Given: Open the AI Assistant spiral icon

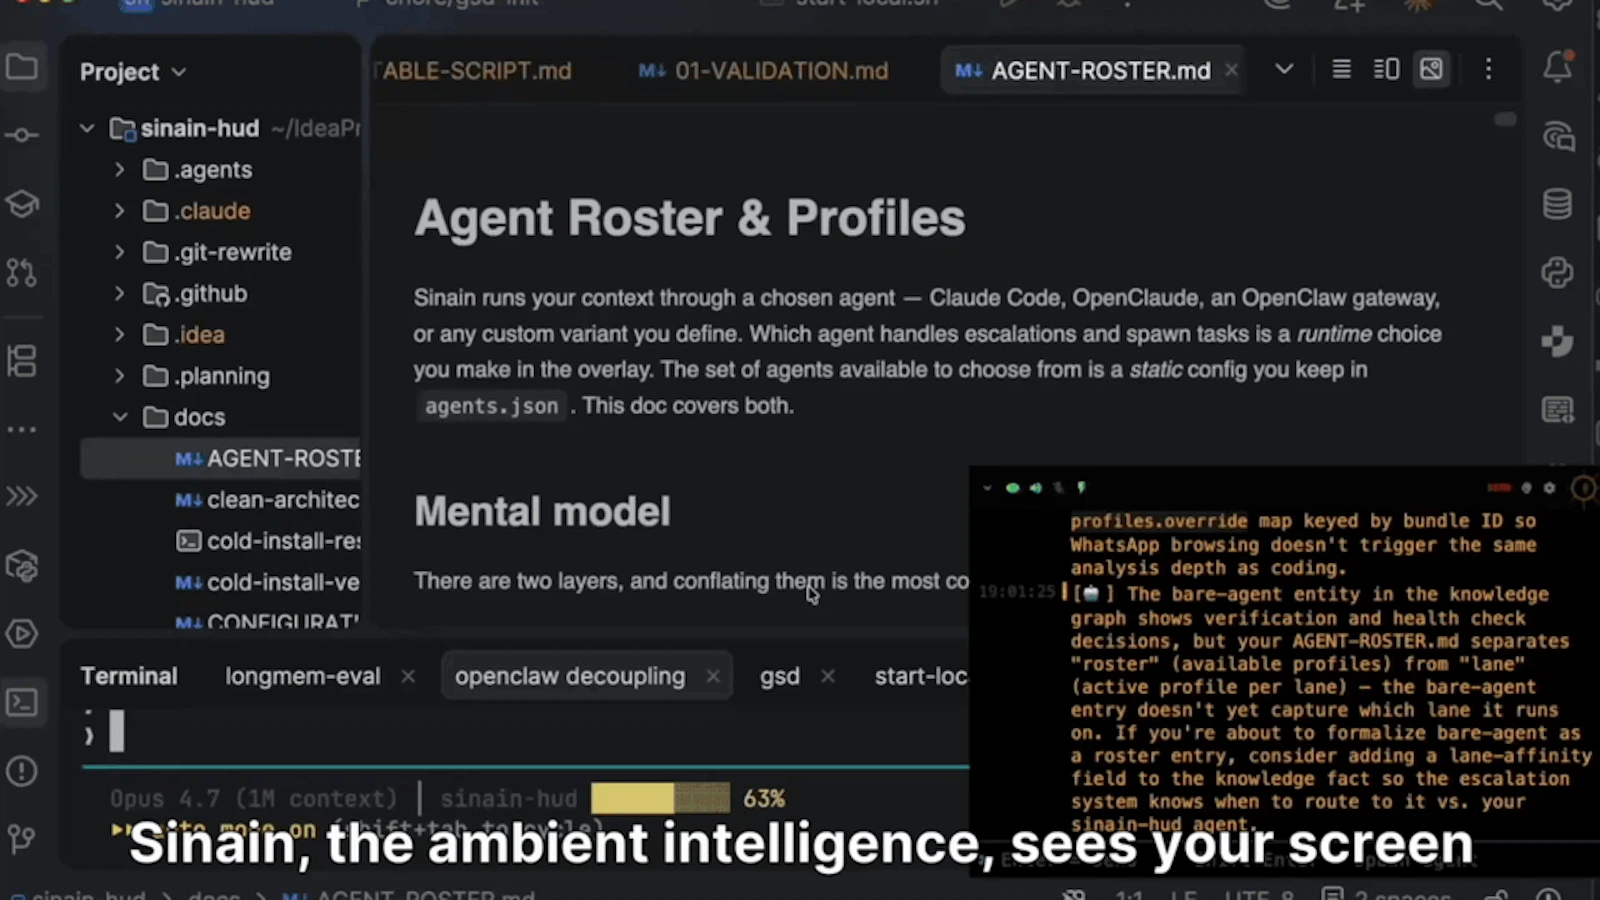Looking at the screenshot, I should [1558, 136].
